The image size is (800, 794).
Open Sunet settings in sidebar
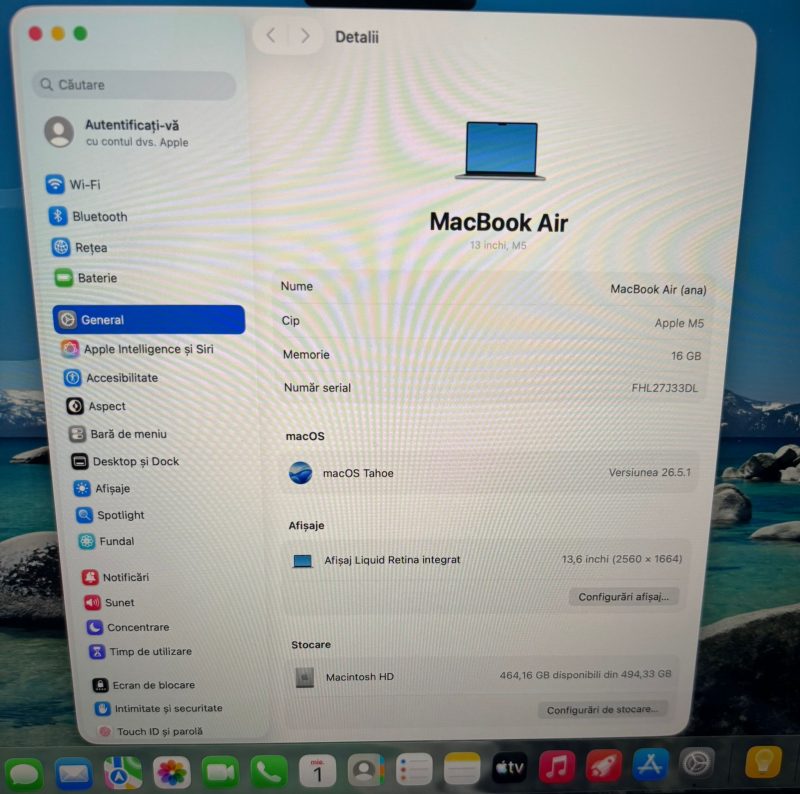(x=109, y=603)
